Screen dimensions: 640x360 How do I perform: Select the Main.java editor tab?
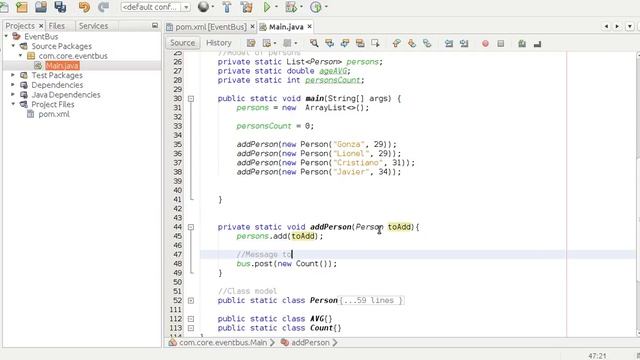tap(286, 27)
